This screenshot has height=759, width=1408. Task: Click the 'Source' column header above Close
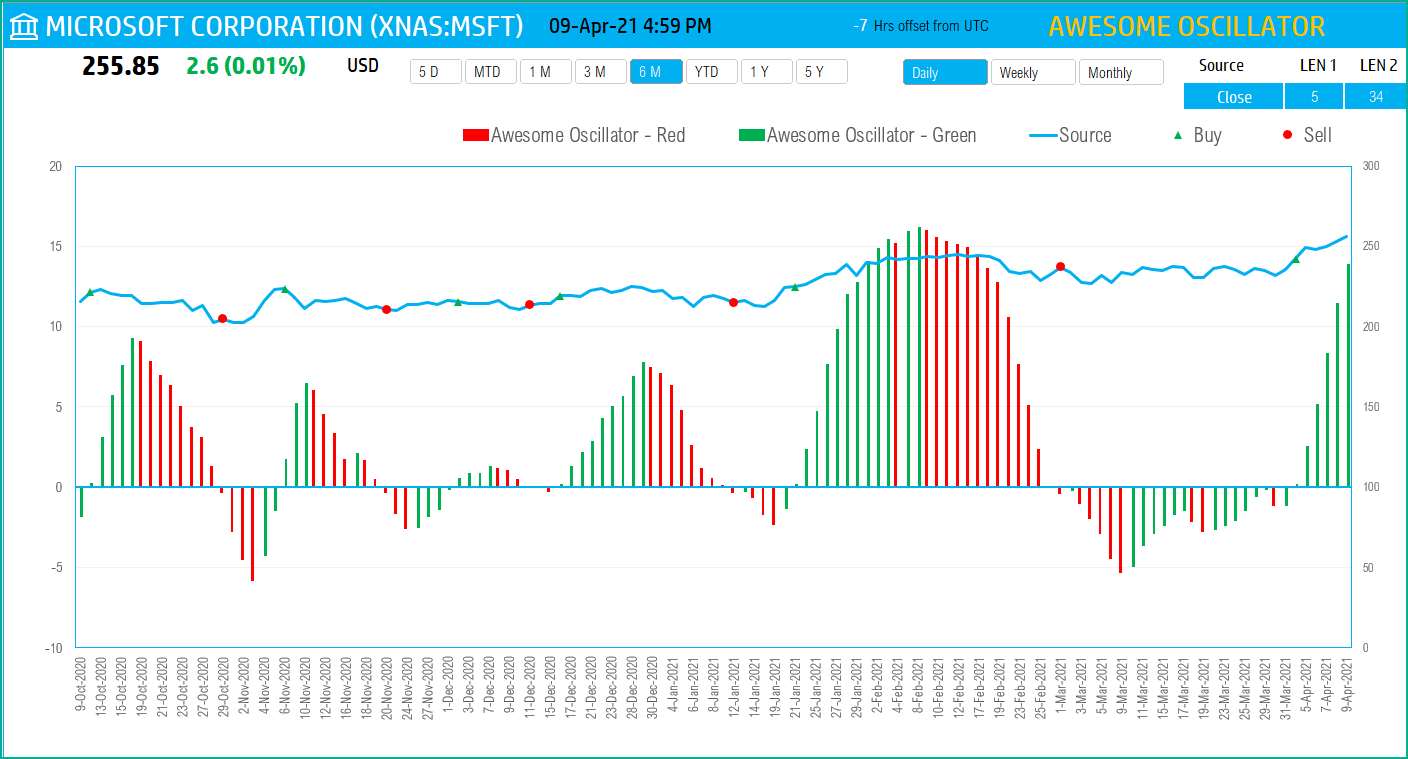point(1221,65)
